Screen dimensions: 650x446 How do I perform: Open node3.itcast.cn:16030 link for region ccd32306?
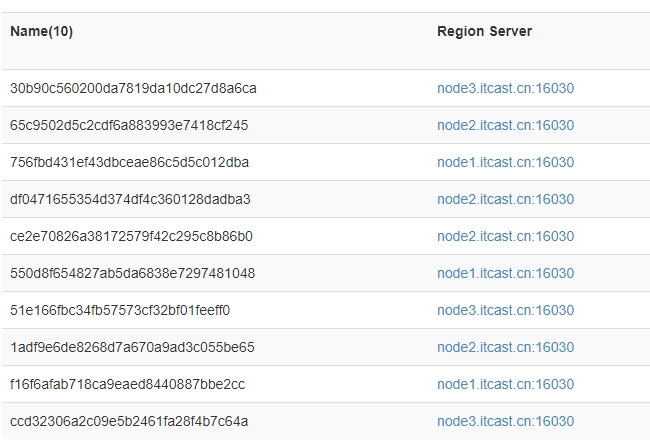pyautogui.click(x=505, y=421)
